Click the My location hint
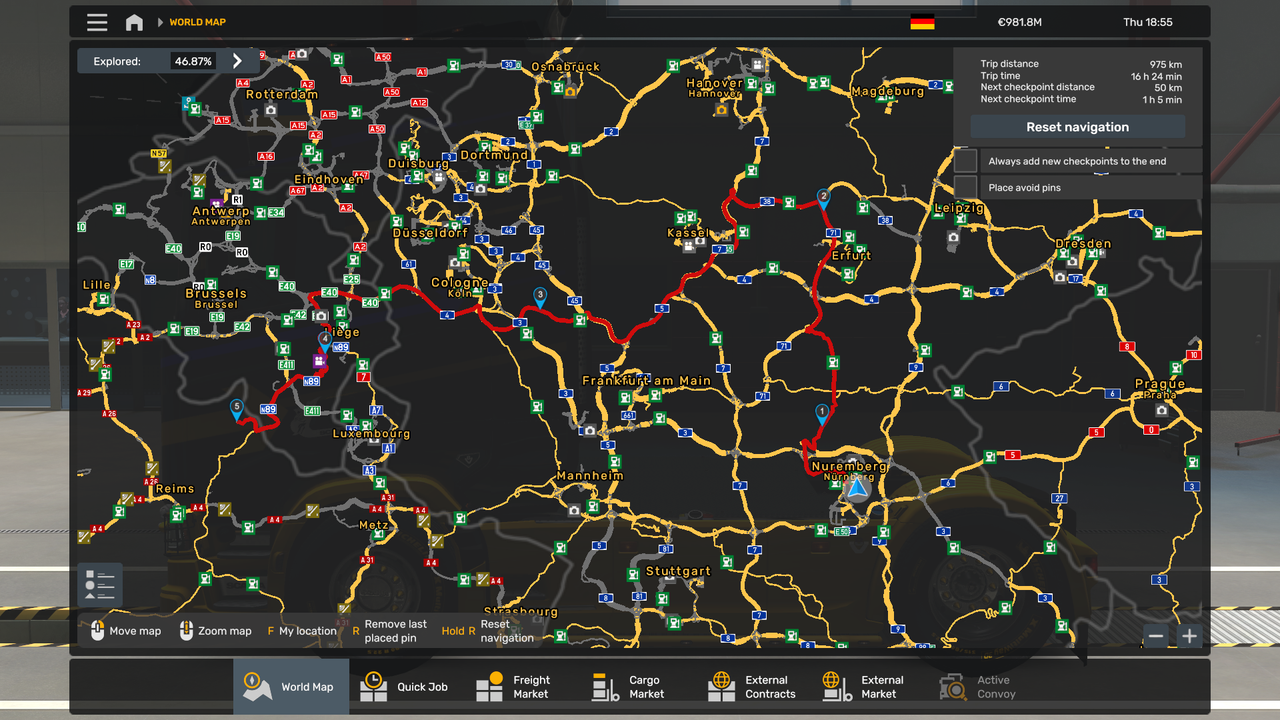 point(302,631)
